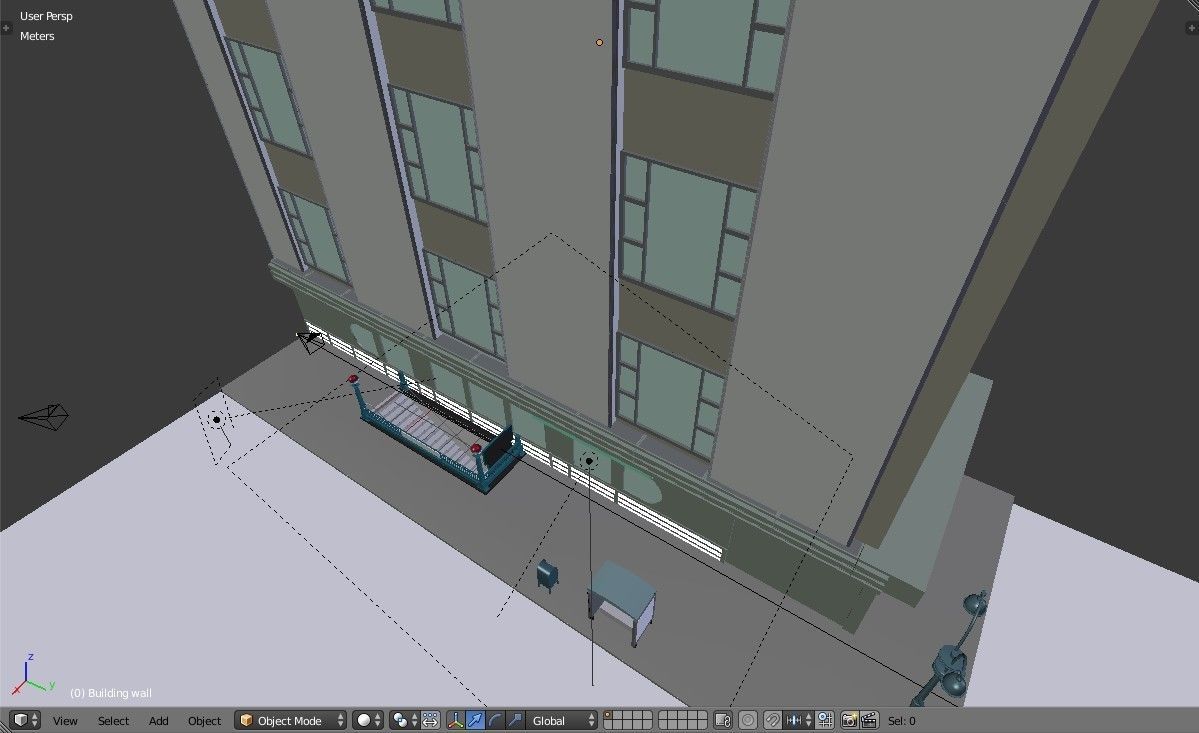The width and height of the screenshot is (1199, 733).
Task: Open the Global transform orientation dropdown
Action: (x=560, y=720)
